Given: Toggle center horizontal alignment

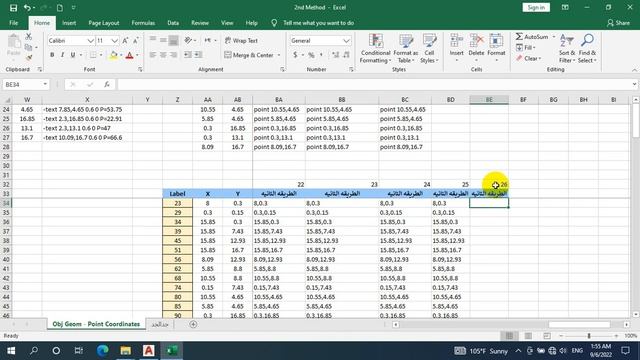Looking at the screenshot, I should (163, 55).
